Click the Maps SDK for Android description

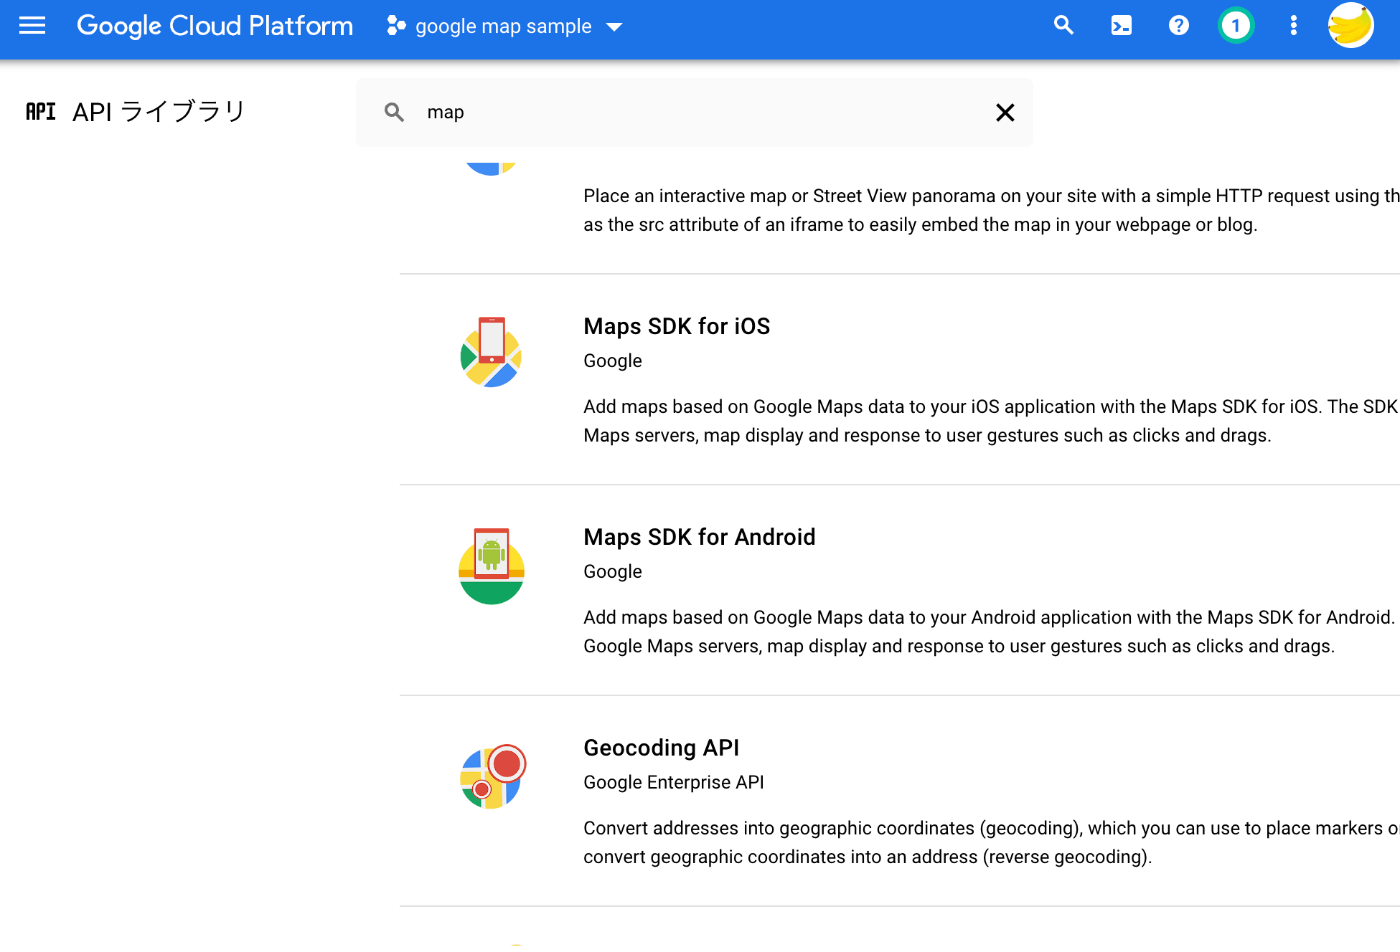tap(991, 632)
